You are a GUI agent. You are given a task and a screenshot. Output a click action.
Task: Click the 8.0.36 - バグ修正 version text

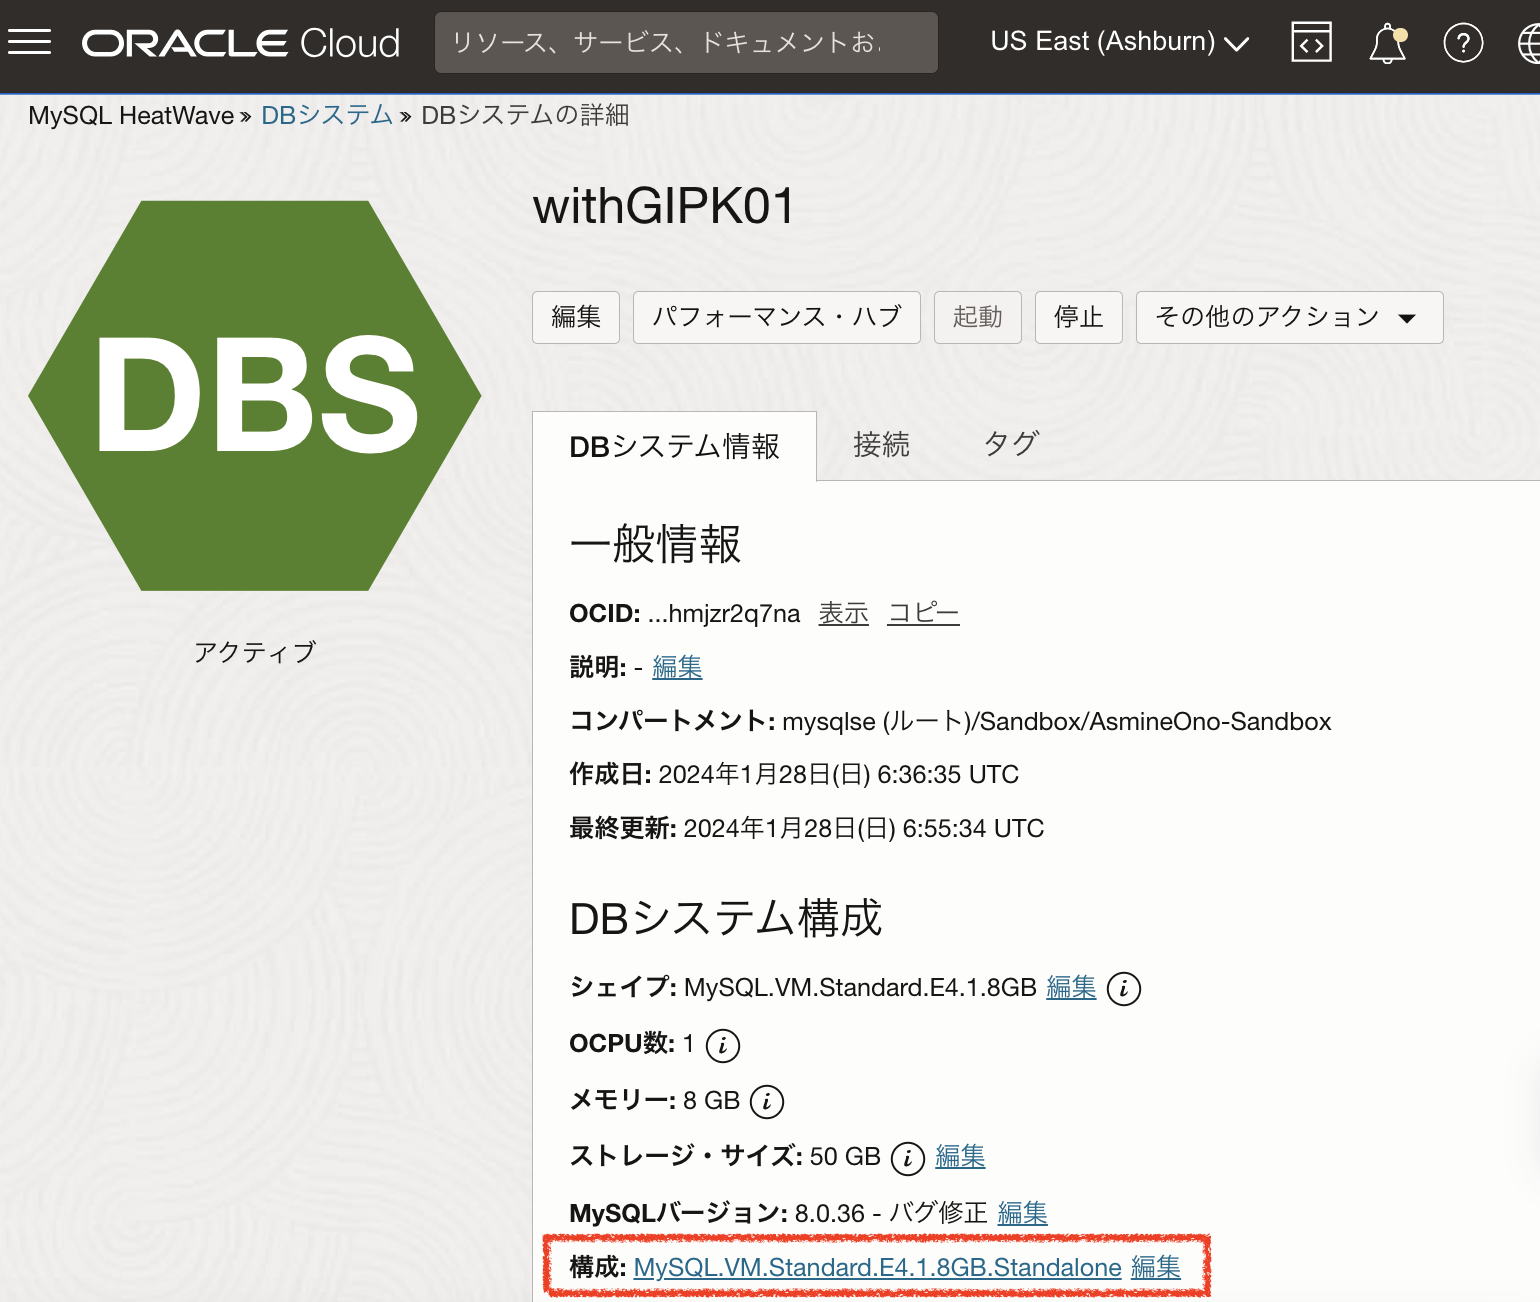pos(891,1213)
